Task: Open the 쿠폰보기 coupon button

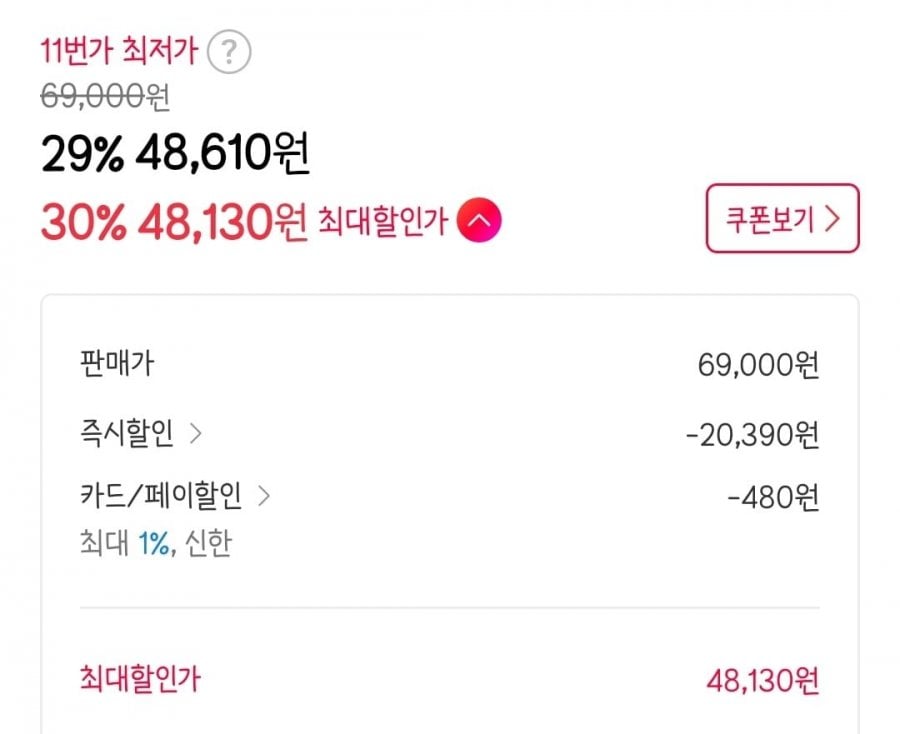Action: 782,219
